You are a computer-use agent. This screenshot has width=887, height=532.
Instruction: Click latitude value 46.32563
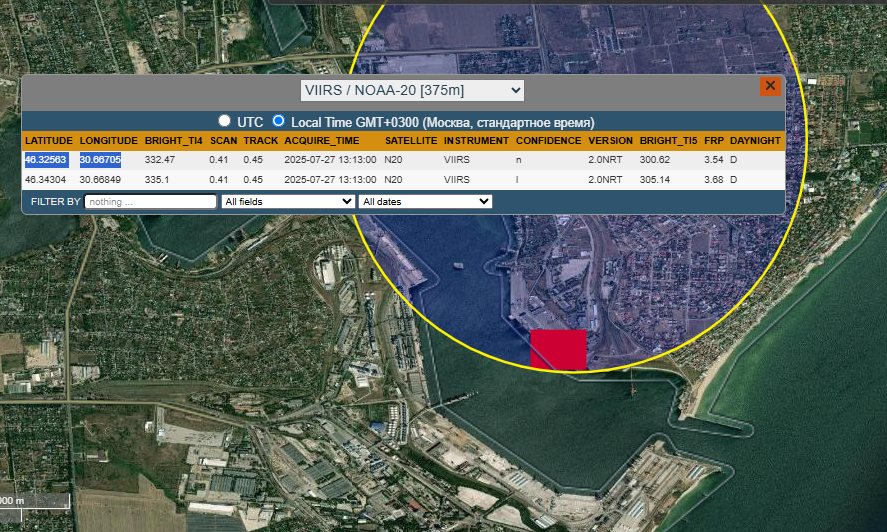46,160
